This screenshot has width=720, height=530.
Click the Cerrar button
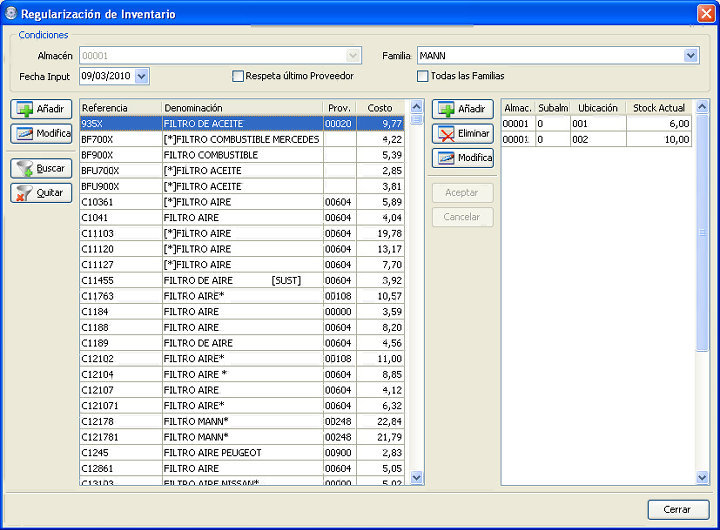678,509
